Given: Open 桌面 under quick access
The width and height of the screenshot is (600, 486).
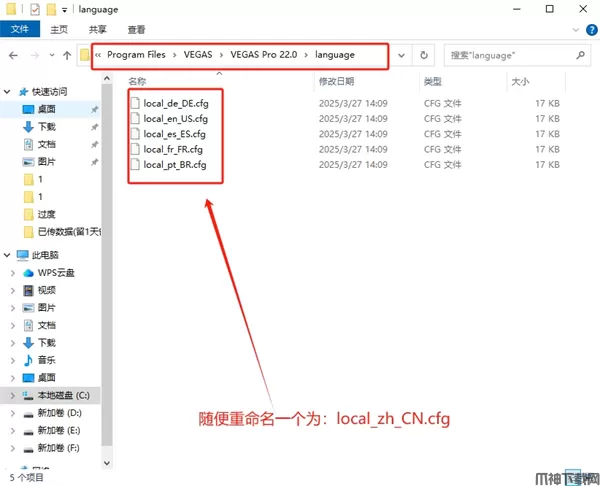Looking at the screenshot, I should coord(46,109).
